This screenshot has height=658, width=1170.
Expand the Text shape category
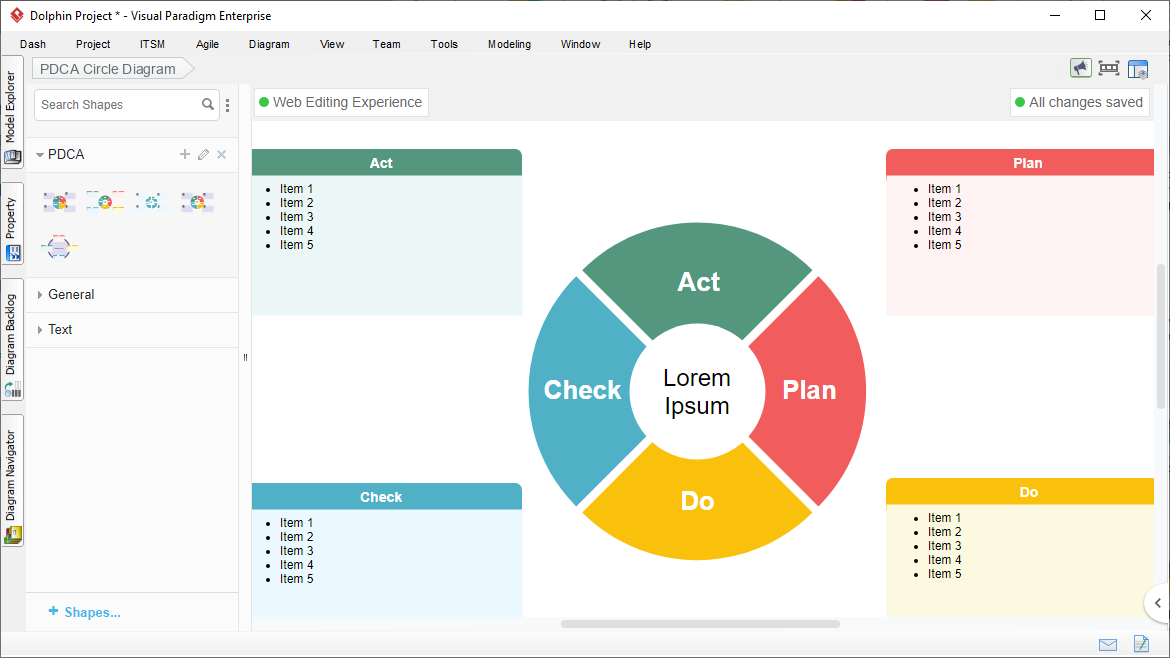(x=40, y=330)
